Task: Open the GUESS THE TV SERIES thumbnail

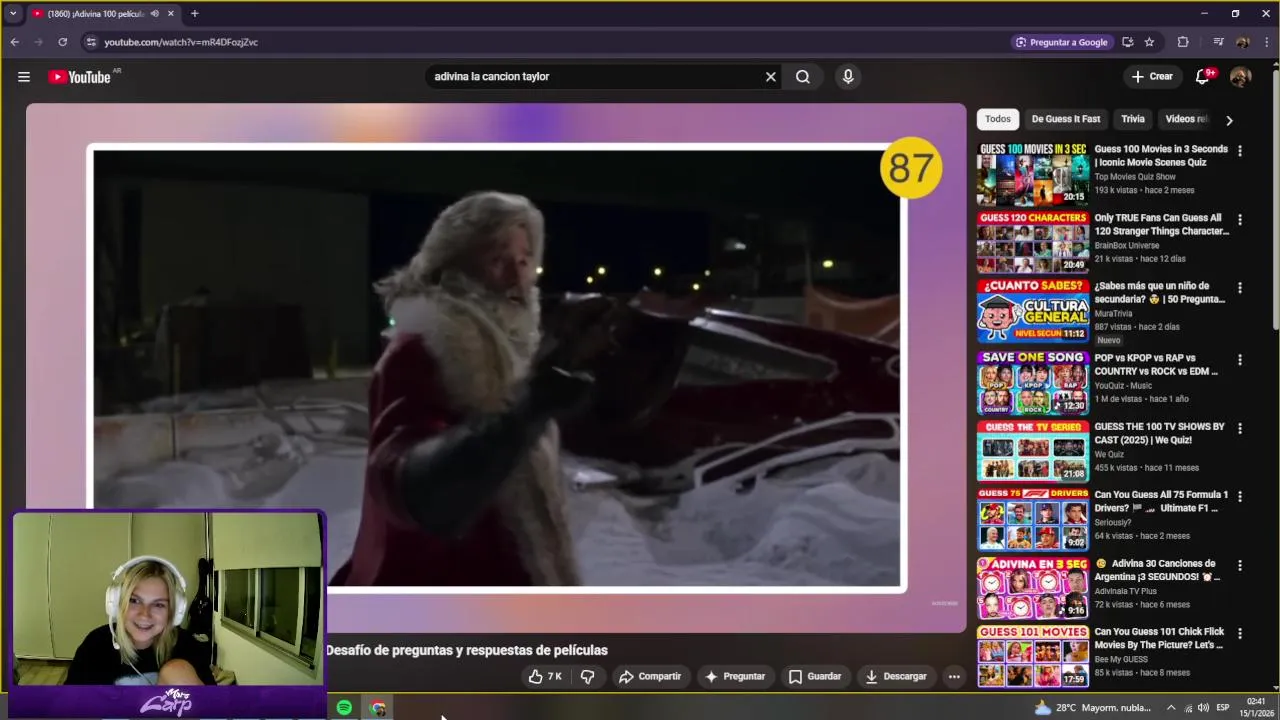Action: pos(1033,451)
